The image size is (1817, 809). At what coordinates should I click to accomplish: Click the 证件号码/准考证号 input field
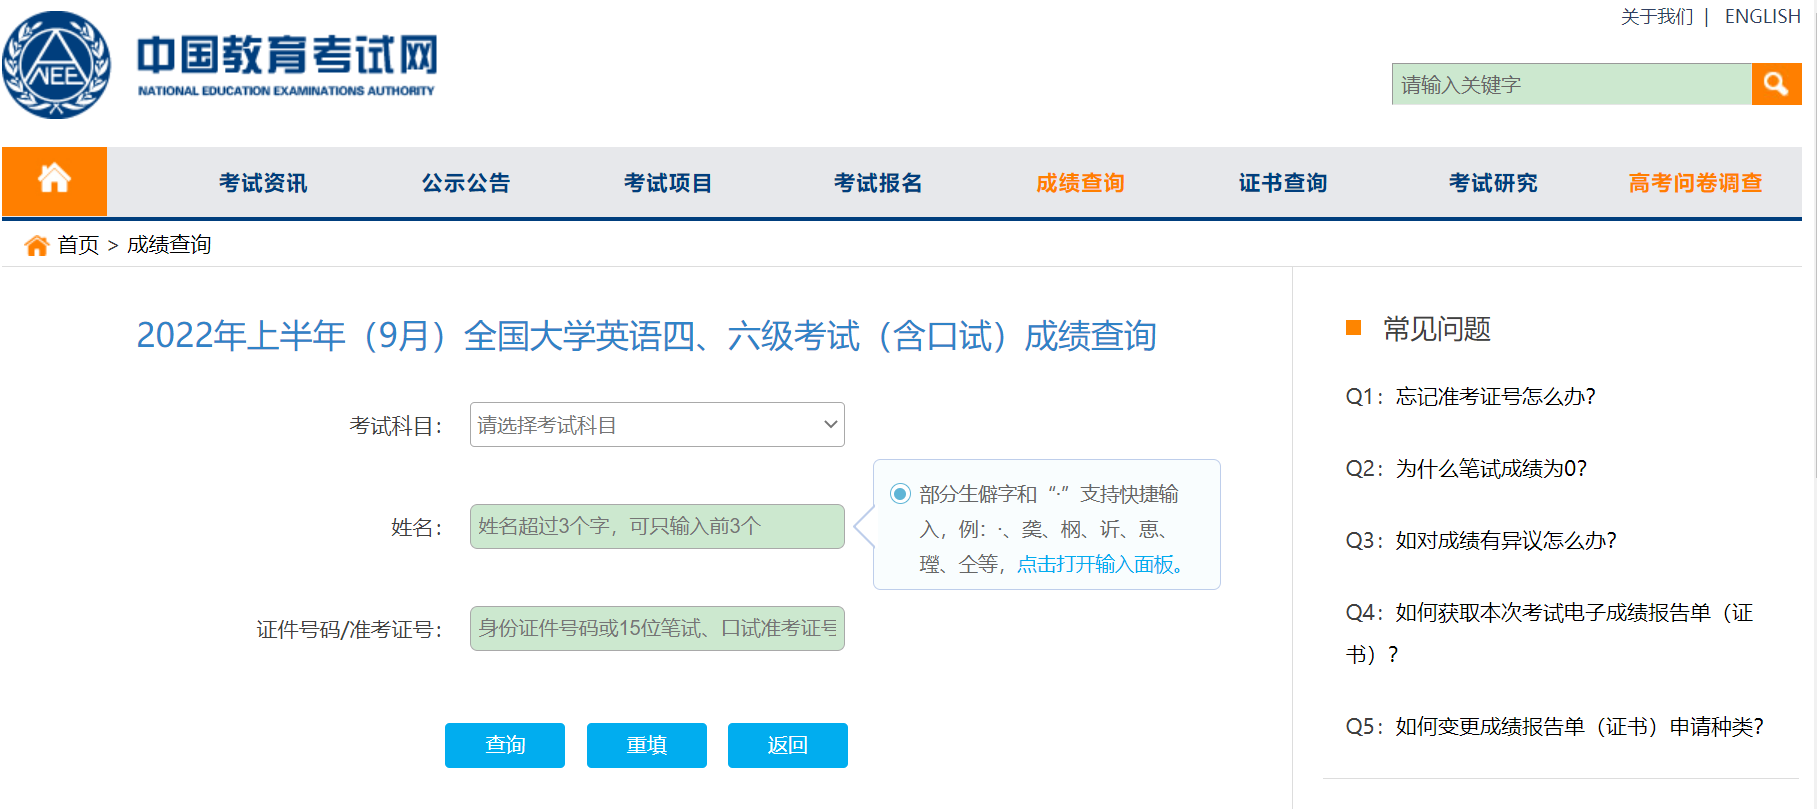657,628
